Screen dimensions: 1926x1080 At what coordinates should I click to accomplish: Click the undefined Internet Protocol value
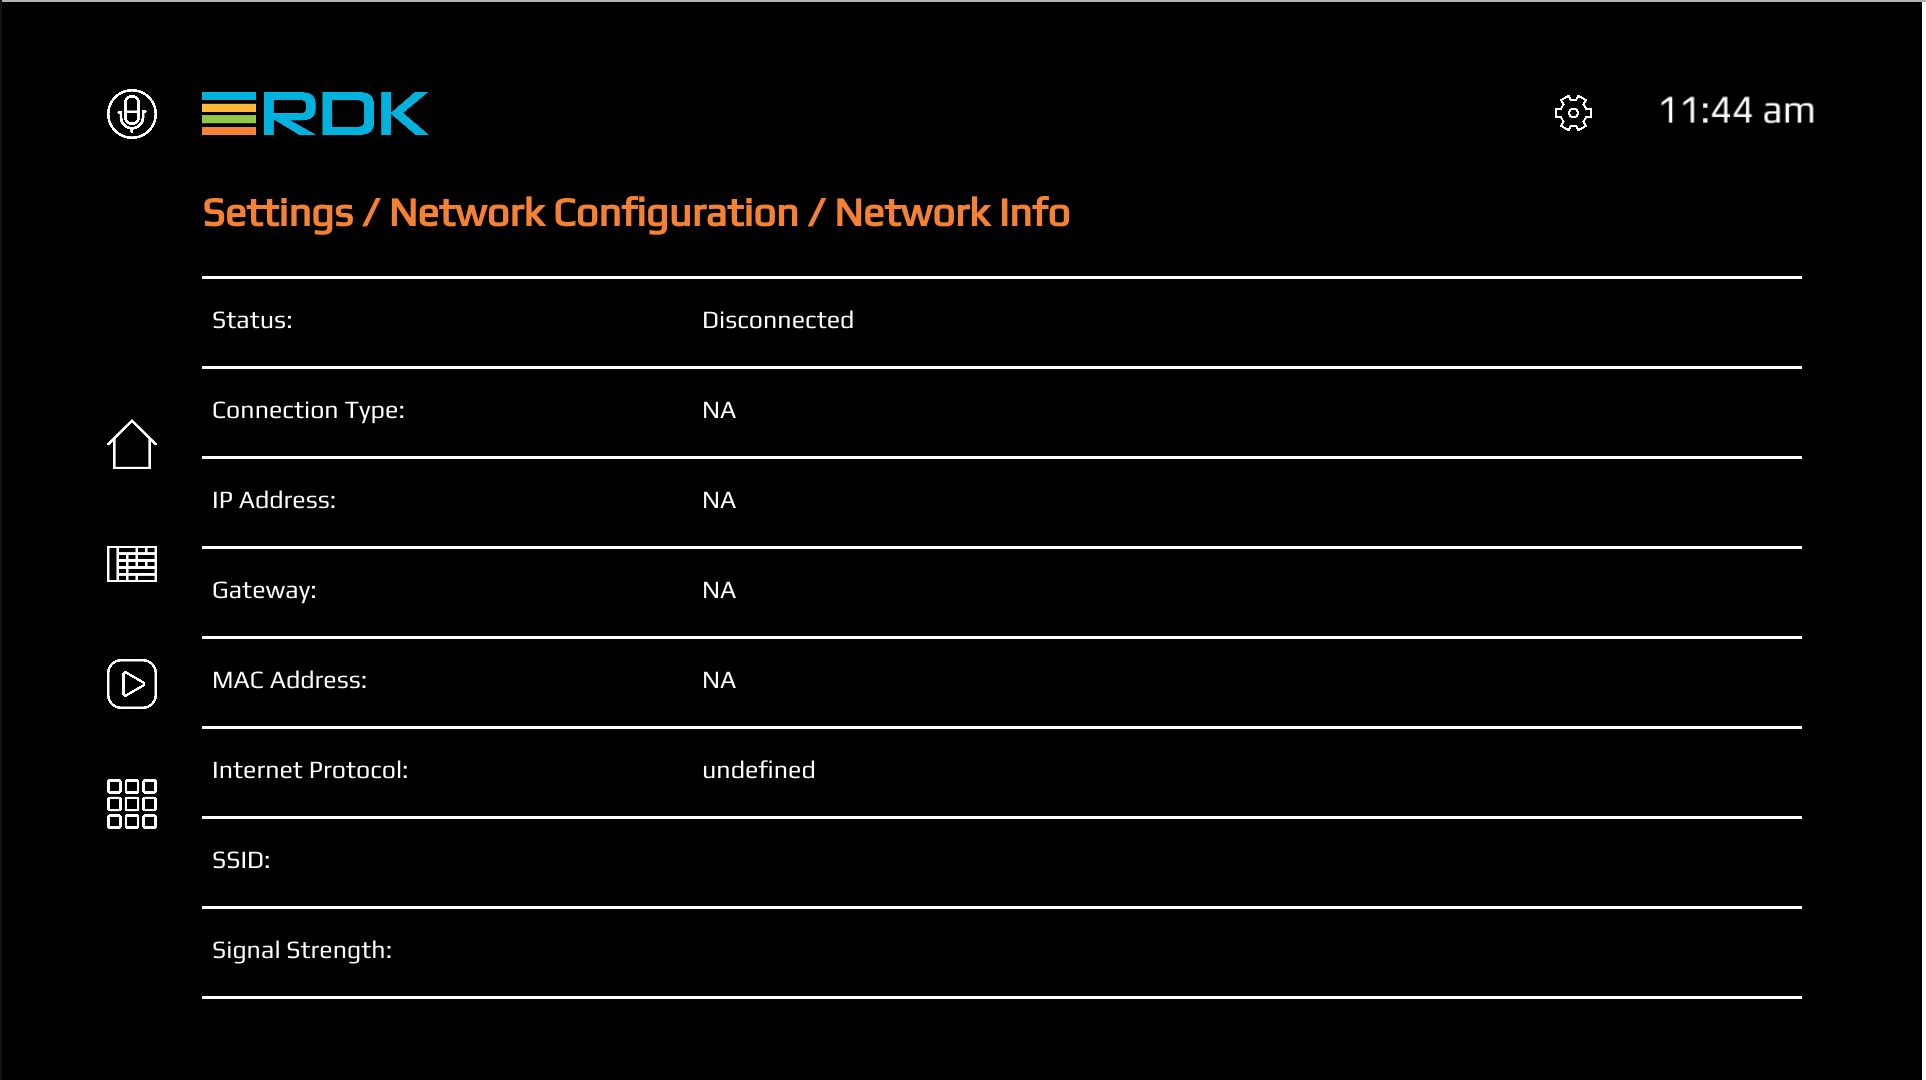(x=758, y=770)
